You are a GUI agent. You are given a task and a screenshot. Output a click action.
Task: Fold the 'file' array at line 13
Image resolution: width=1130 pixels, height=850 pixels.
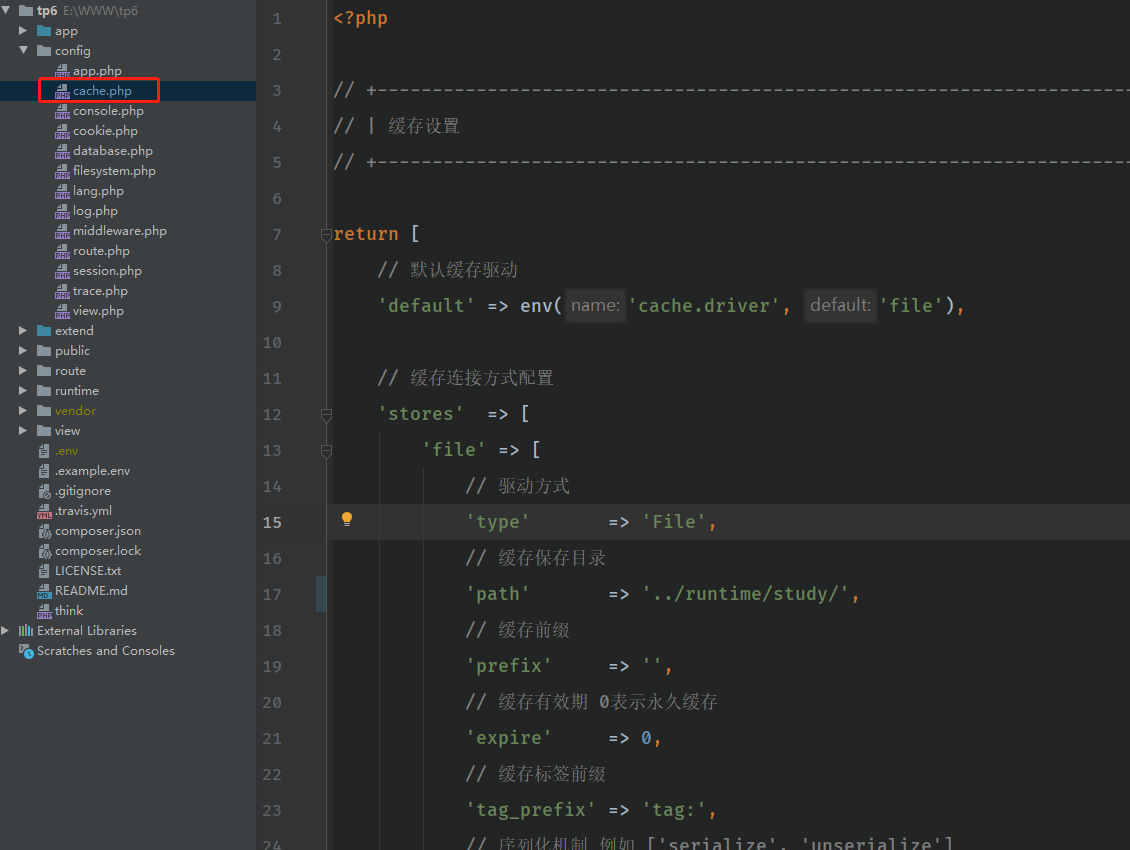[326, 451]
